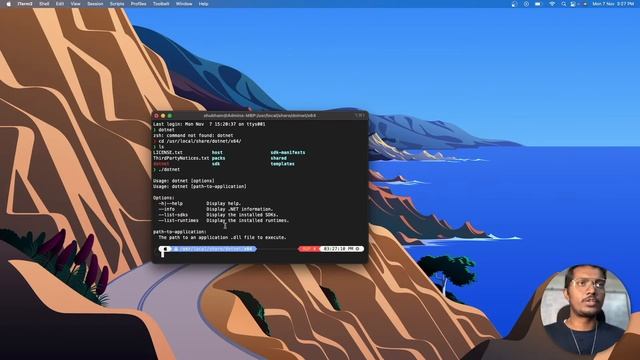
Task: Open the Session menu
Action: pos(95,4)
